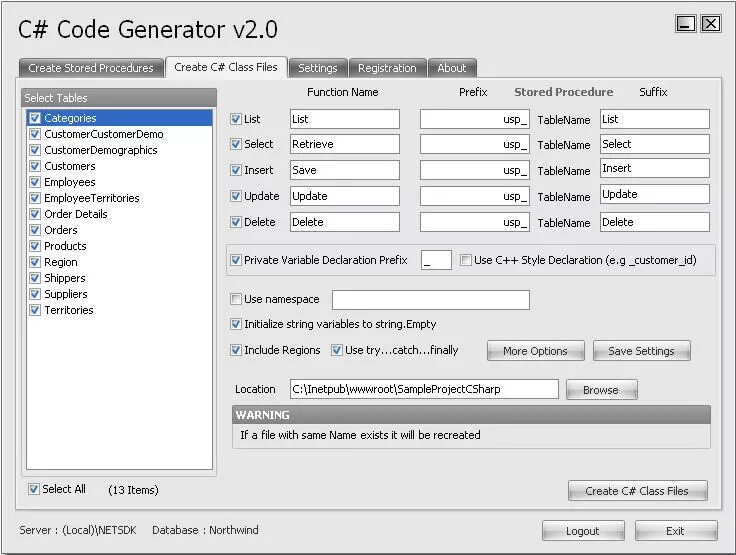Click the private variable prefix underscore field
Image resolution: width=736 pixels, height=555 pixels.
click(437, 260)
